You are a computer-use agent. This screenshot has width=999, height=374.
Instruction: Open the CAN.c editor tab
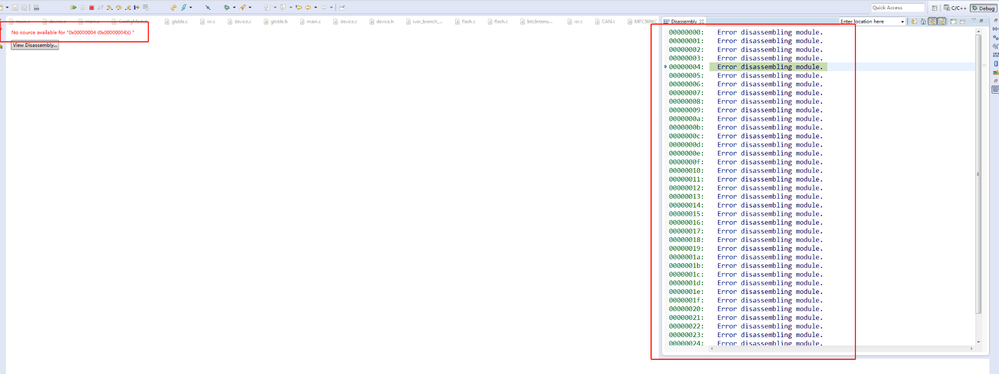point(605,22)
